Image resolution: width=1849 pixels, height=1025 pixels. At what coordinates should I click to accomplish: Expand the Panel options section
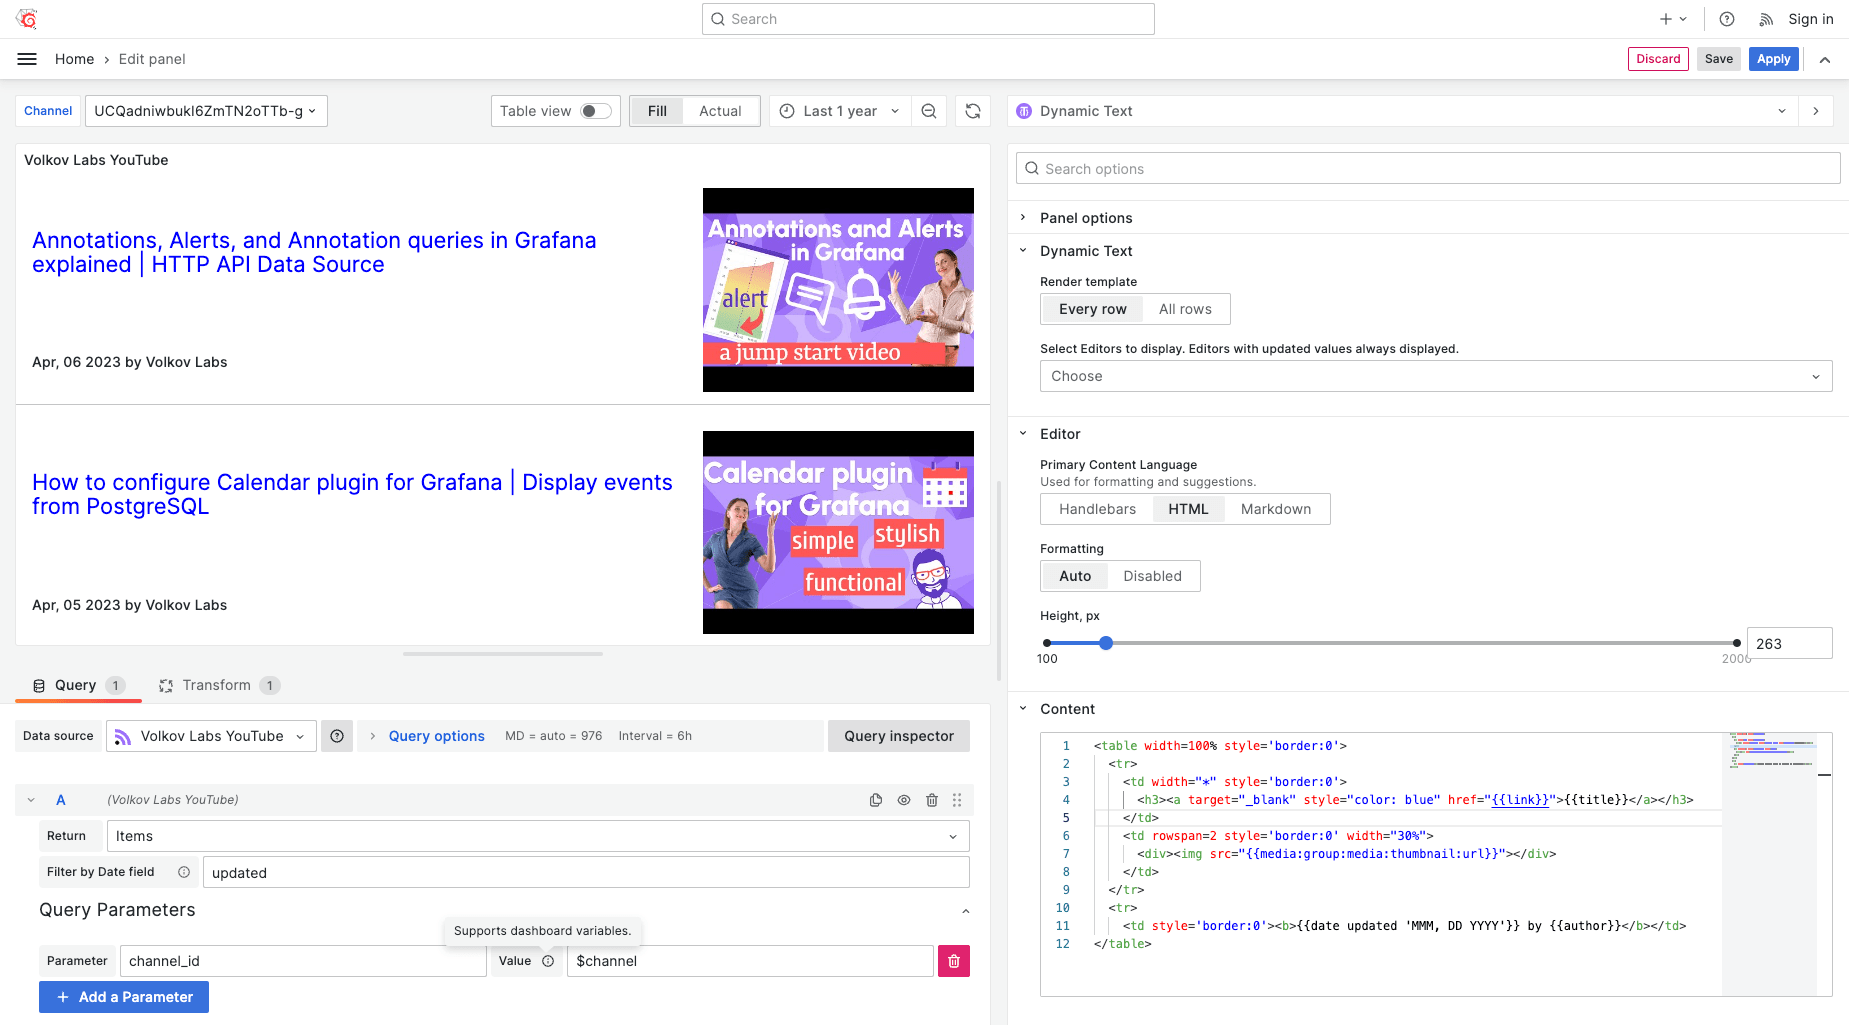[1084, 217]
